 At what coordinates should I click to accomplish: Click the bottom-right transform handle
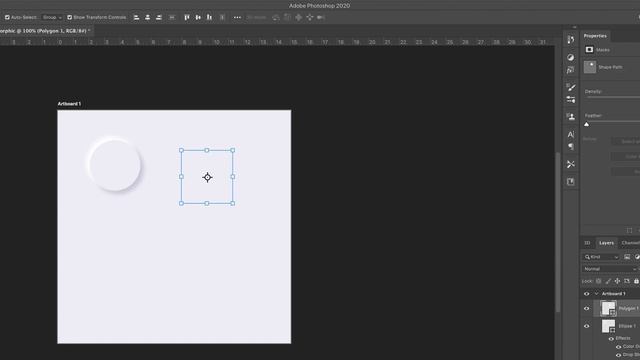click(x=233, y=203)
